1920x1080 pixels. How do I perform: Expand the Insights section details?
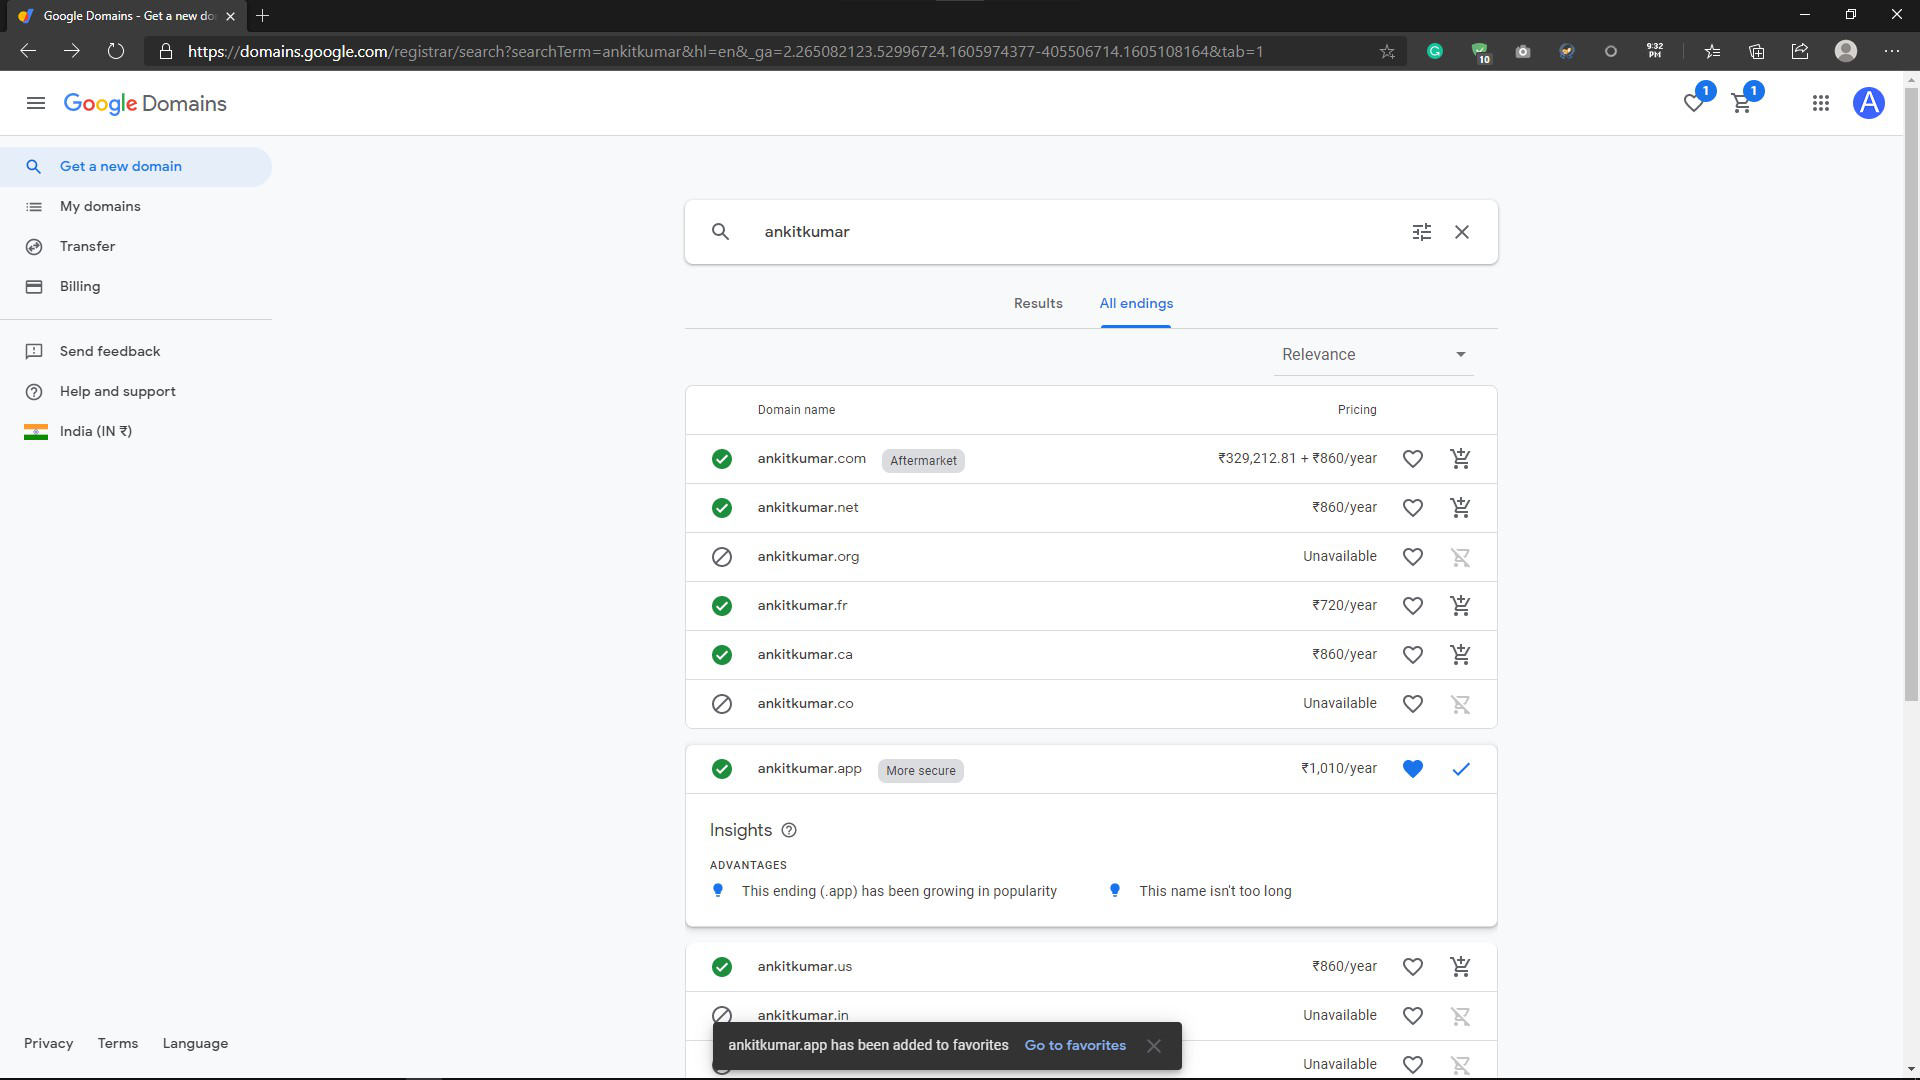click(789, 829)
